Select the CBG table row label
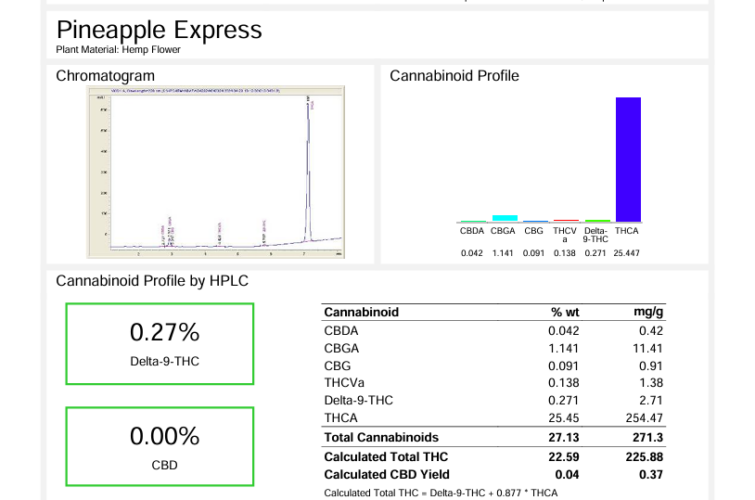Image resolution: width=755 pixels, height=500 pixels. pyautogui.click(x=337, y=366)
